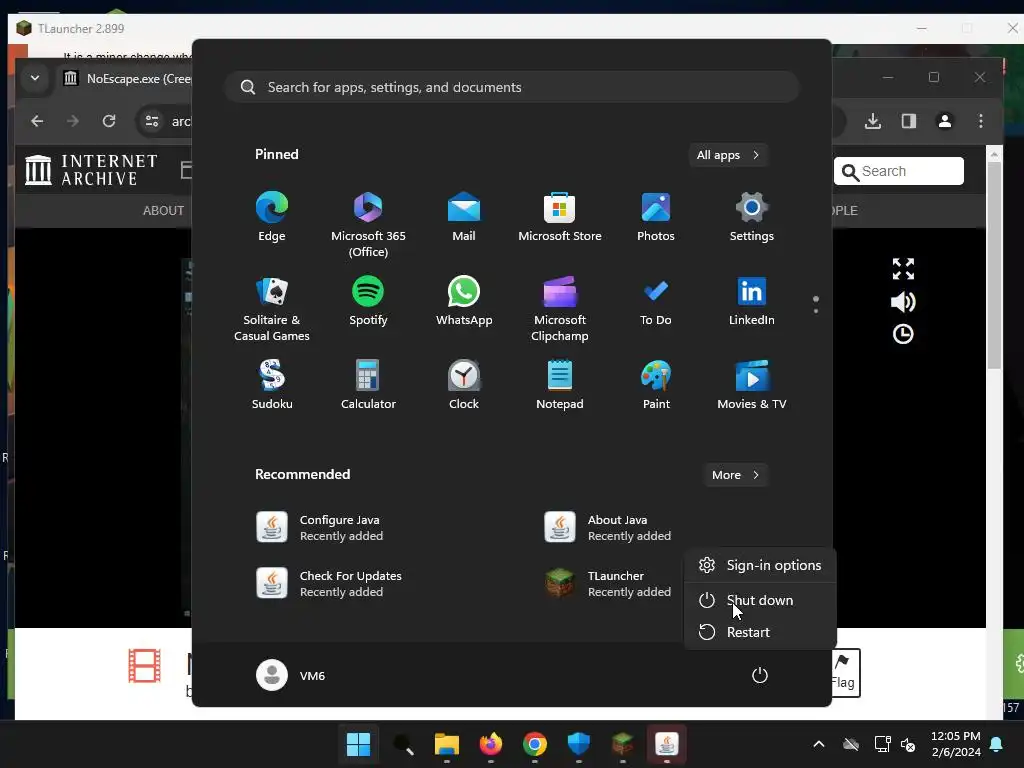Image resolution: width=1024 pixels, height=768 pixels.
Task: Toggle fullscreen in Internet Archive player
Action: (x=903, y=268)
